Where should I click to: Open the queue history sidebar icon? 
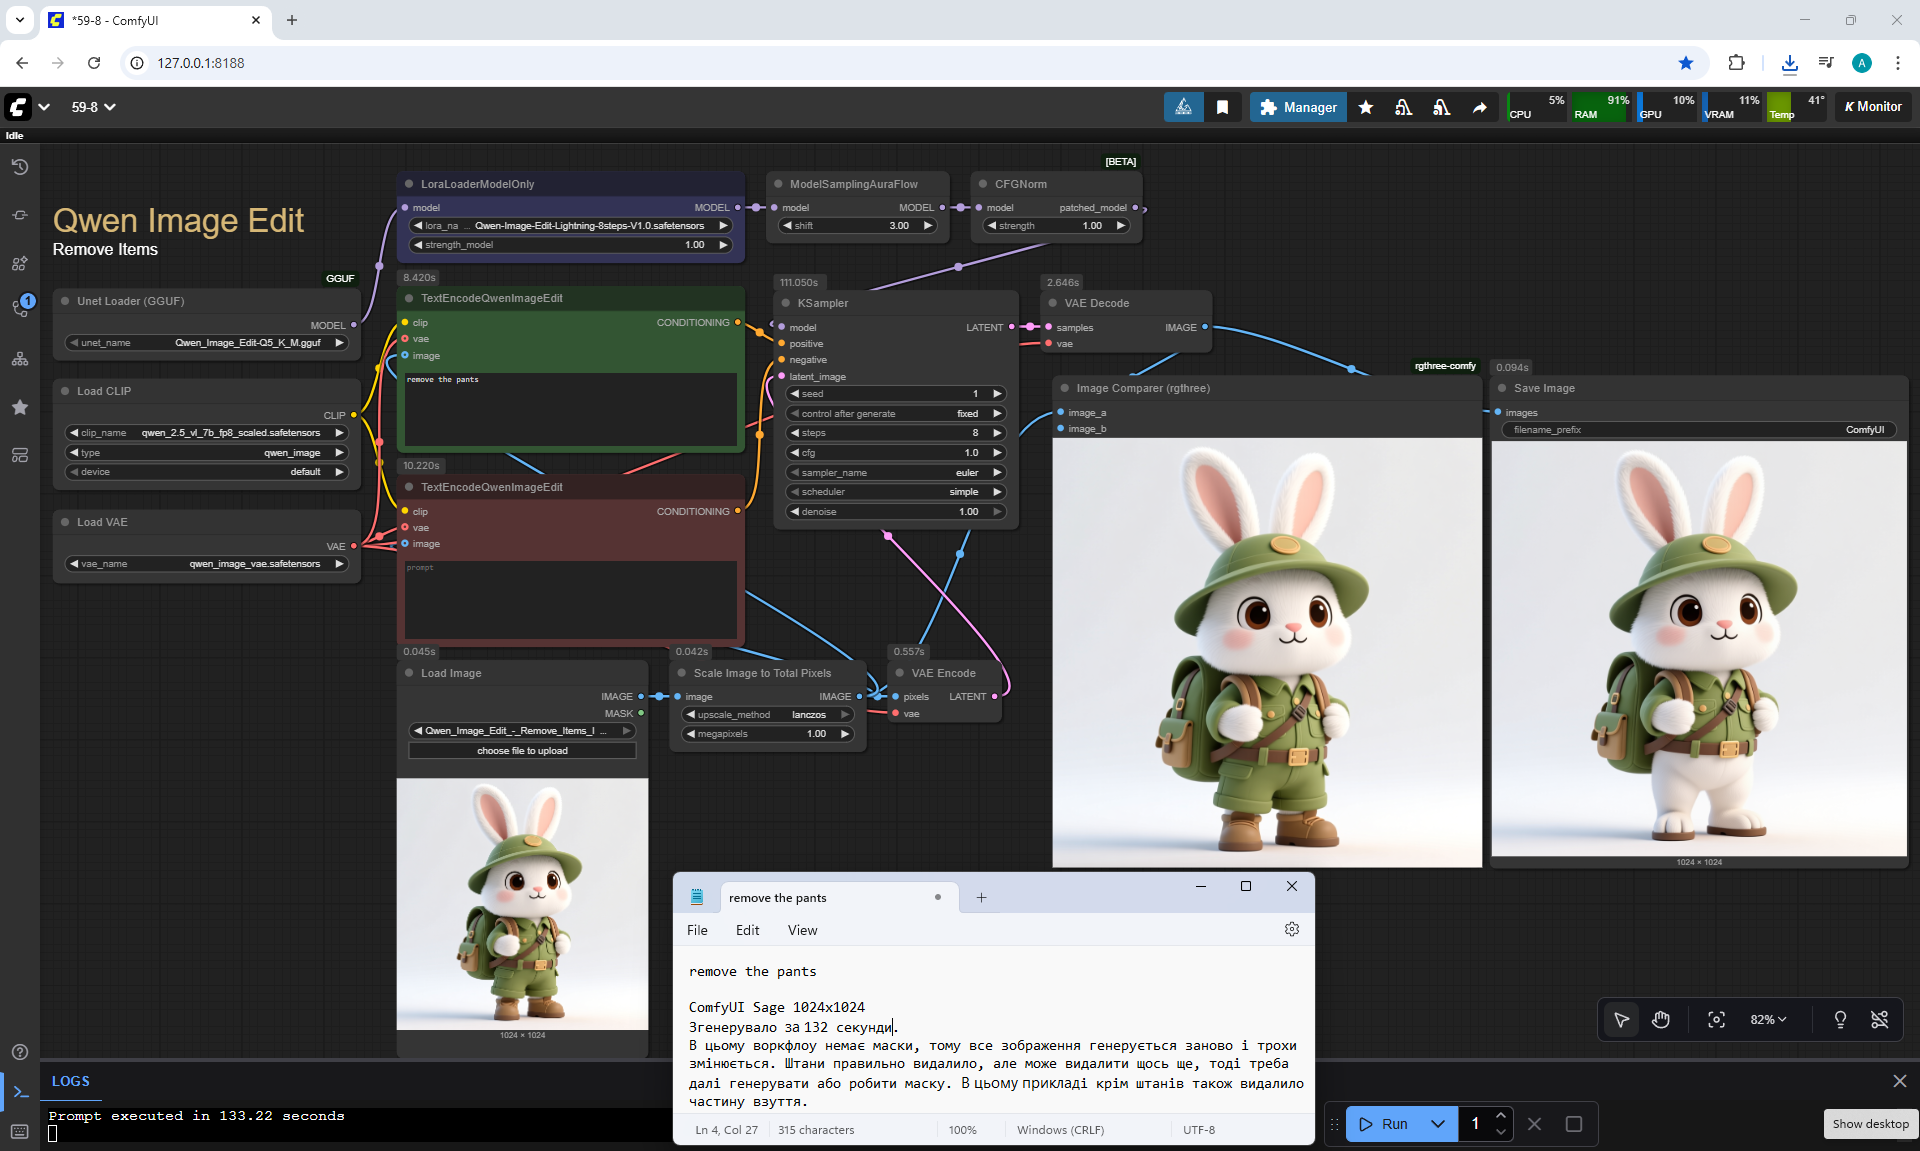tap(20, 167)
